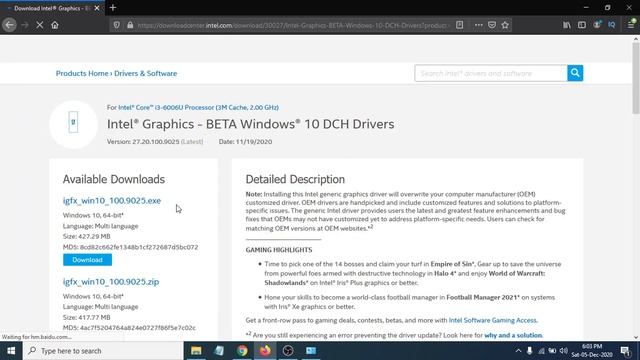Click the Search Intel drivers input field
640x360 pixels.
[491, 73]
